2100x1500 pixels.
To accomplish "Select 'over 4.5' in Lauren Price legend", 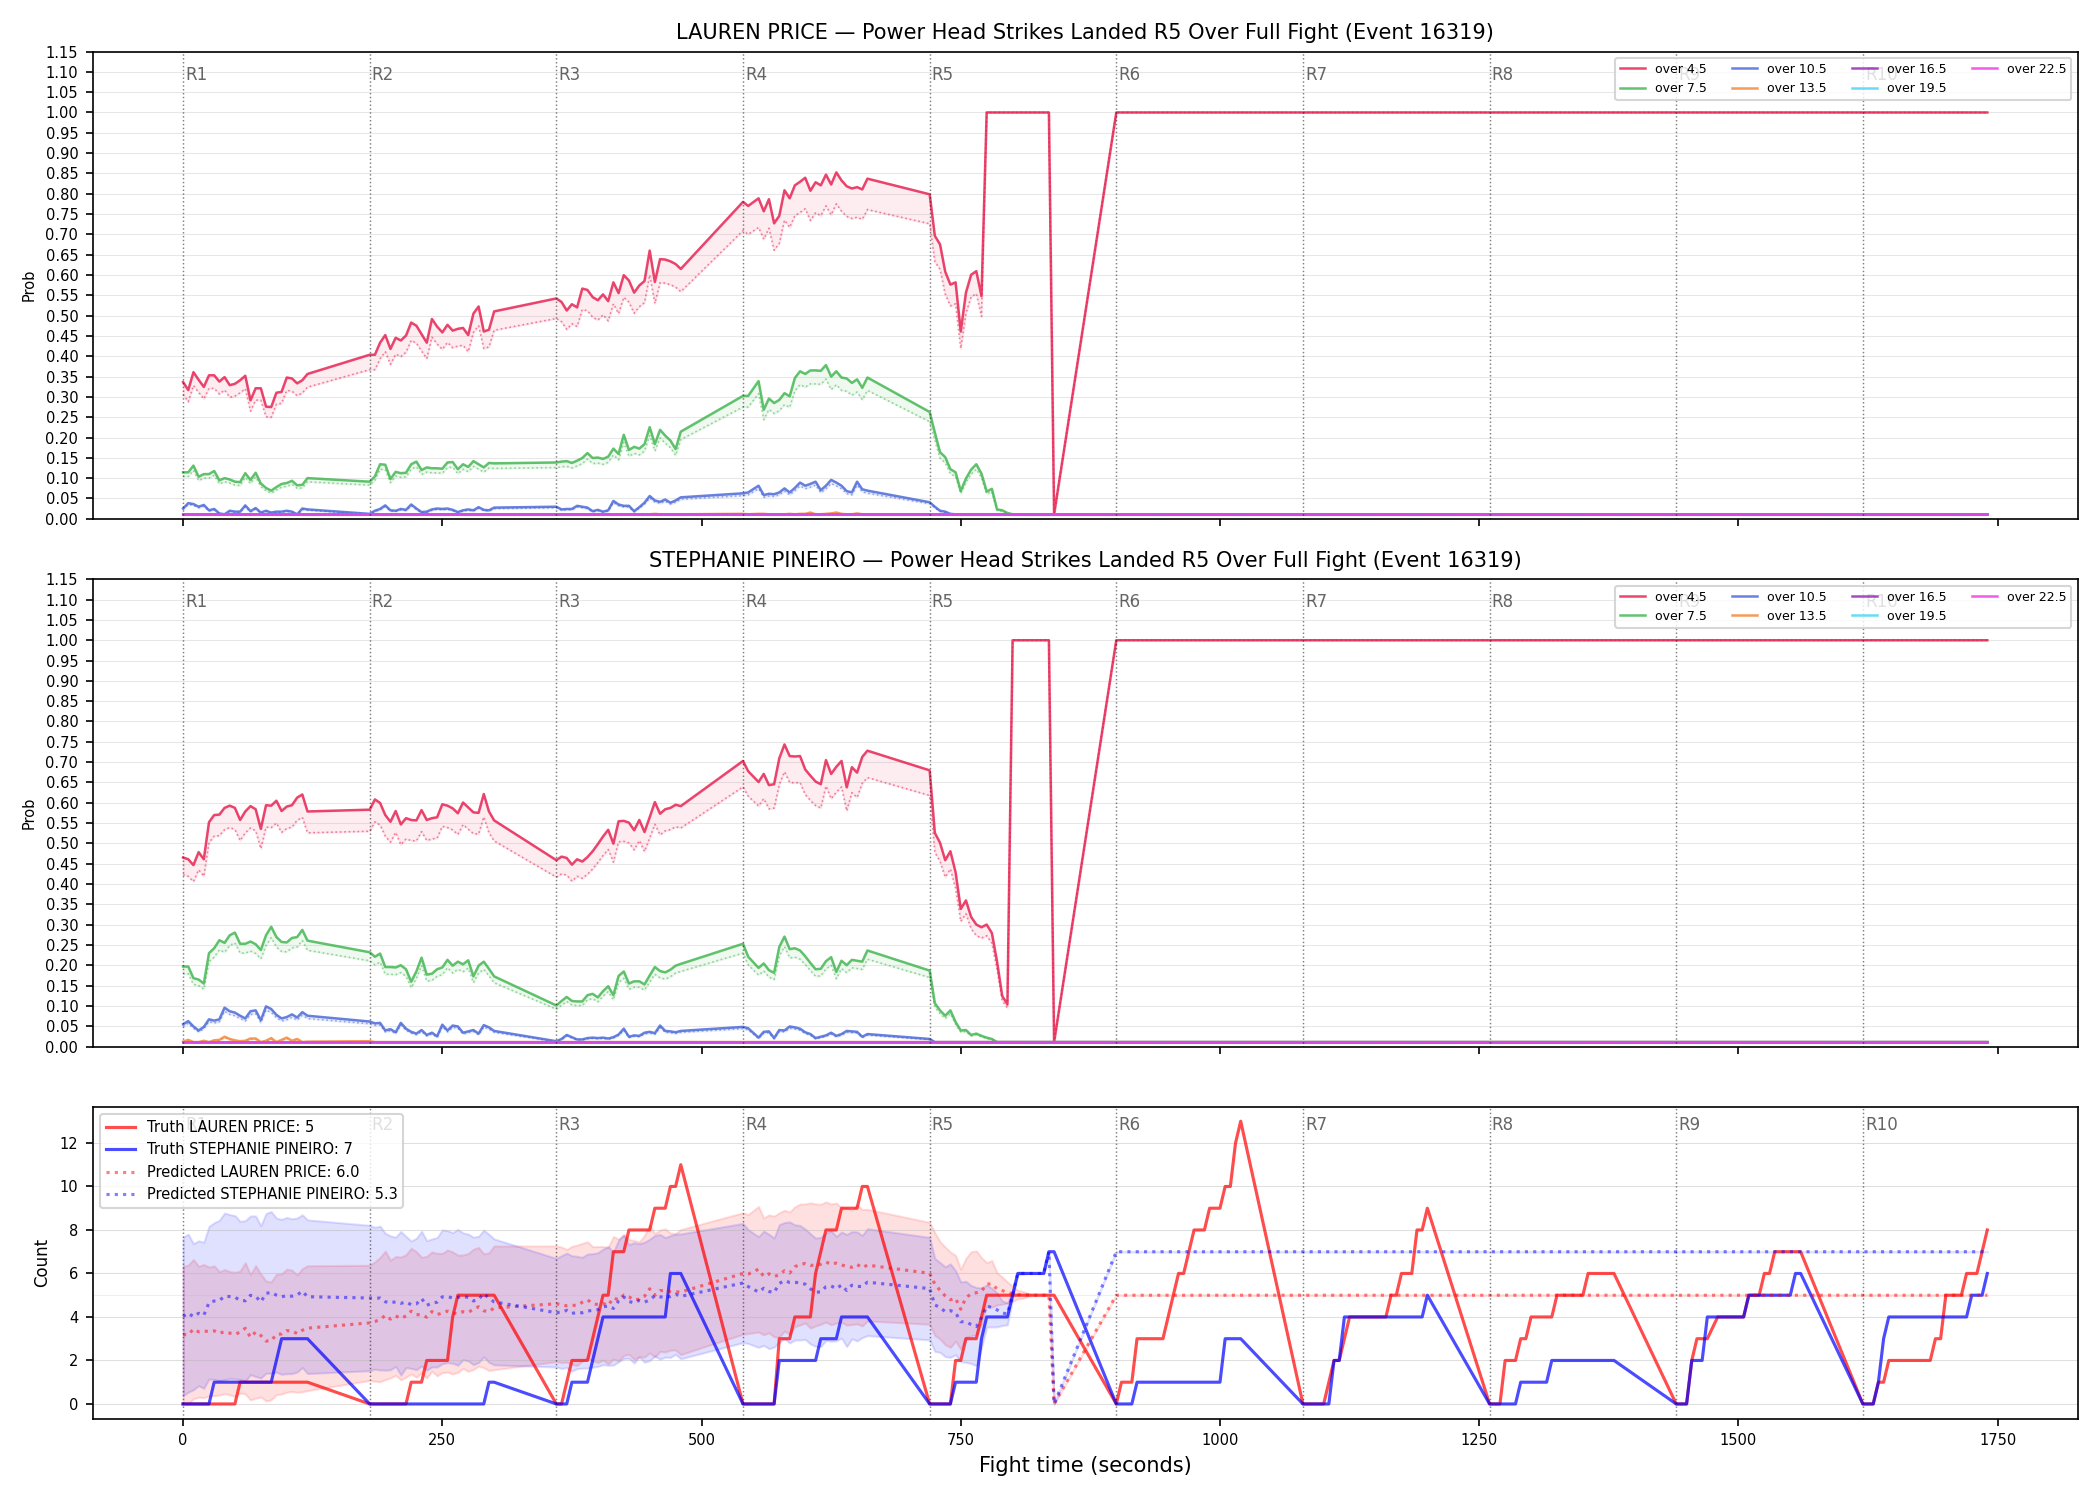I will tap(1663, 69).
